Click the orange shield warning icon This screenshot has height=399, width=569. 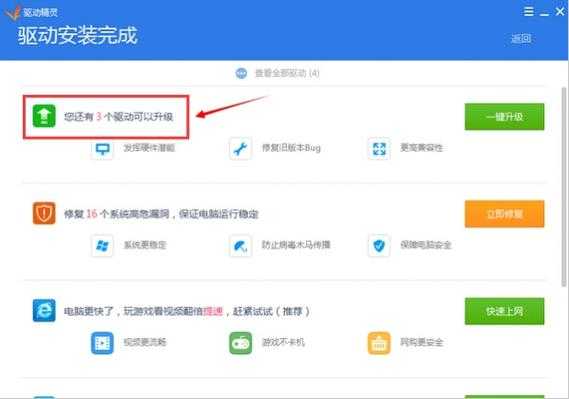[44, 213]
